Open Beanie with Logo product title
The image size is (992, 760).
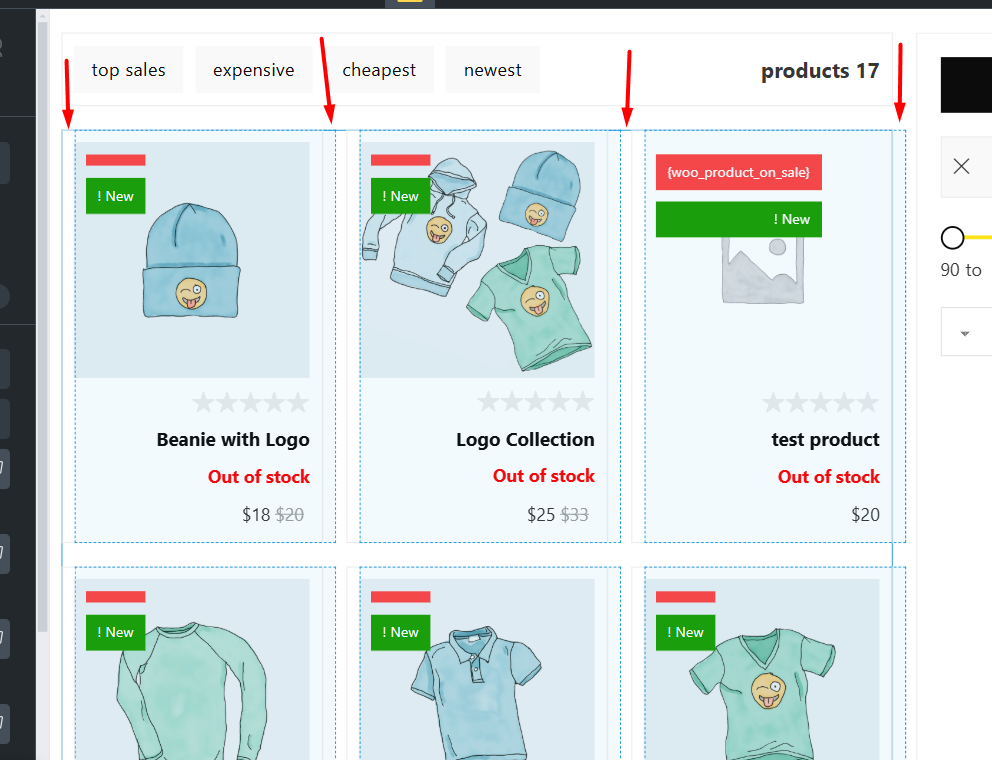pyautogui.click(x=233, y=439)
